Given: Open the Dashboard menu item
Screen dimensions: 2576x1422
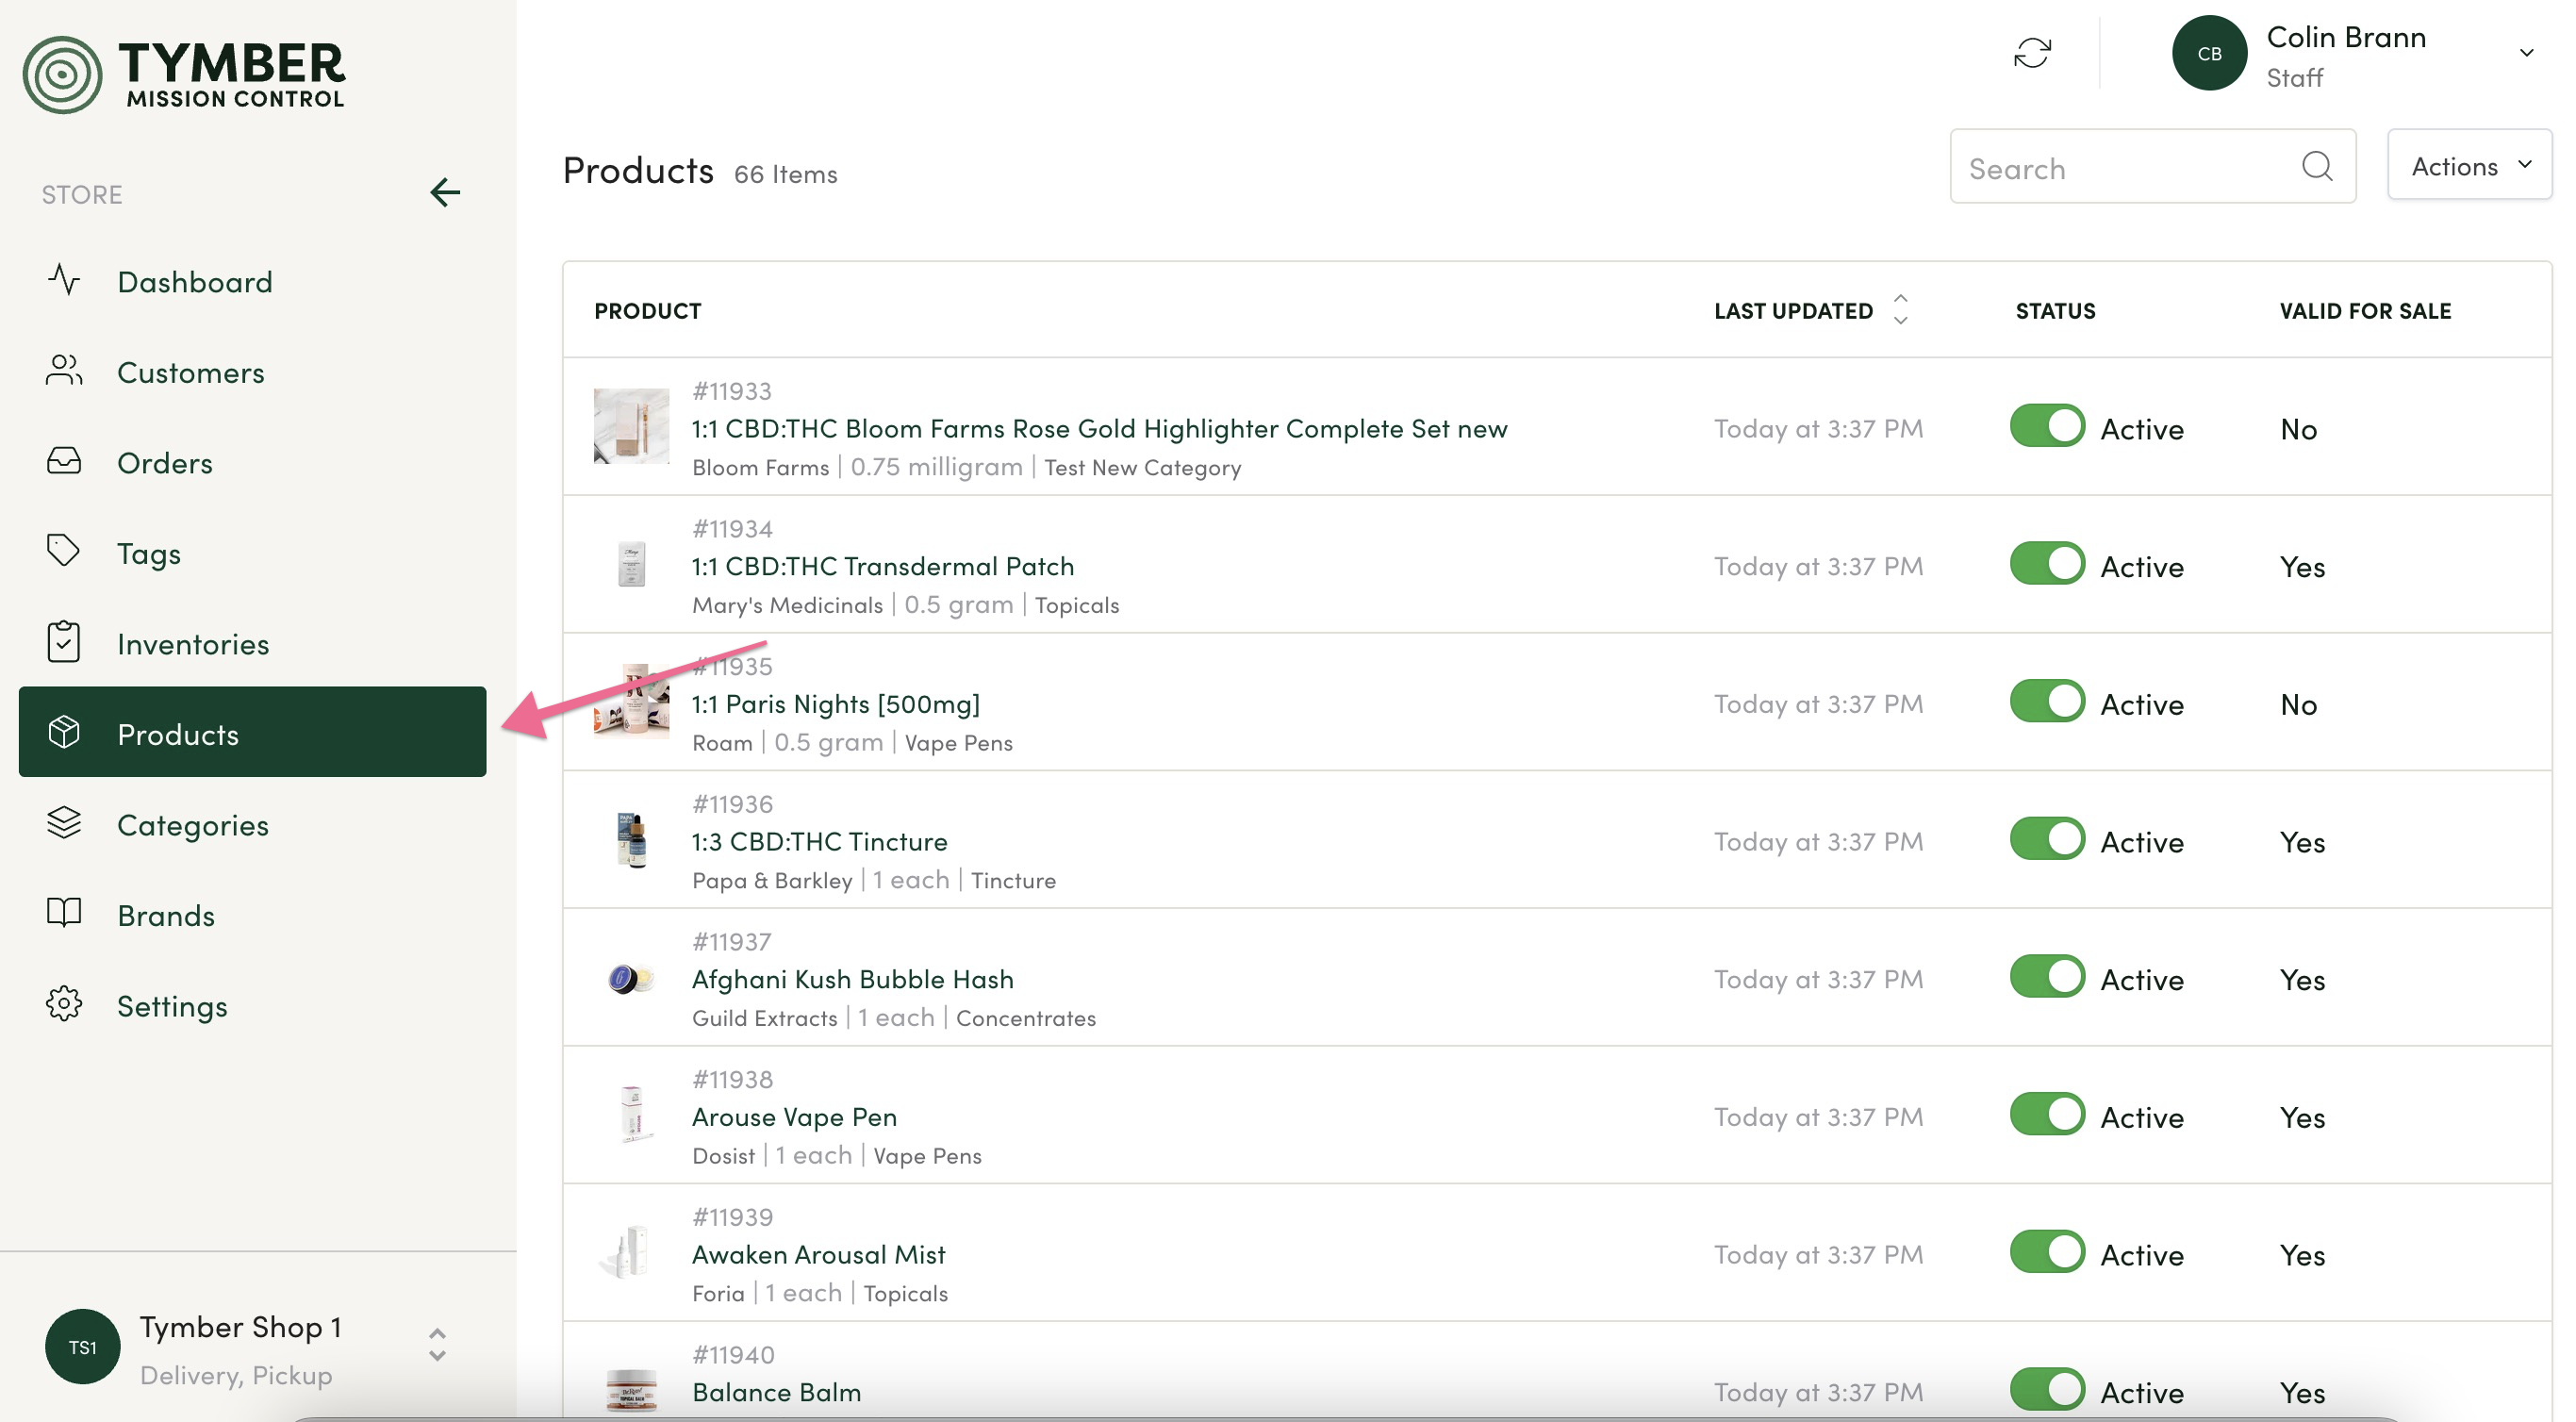Looking at the screenshot, I should [x=252, y=282].
